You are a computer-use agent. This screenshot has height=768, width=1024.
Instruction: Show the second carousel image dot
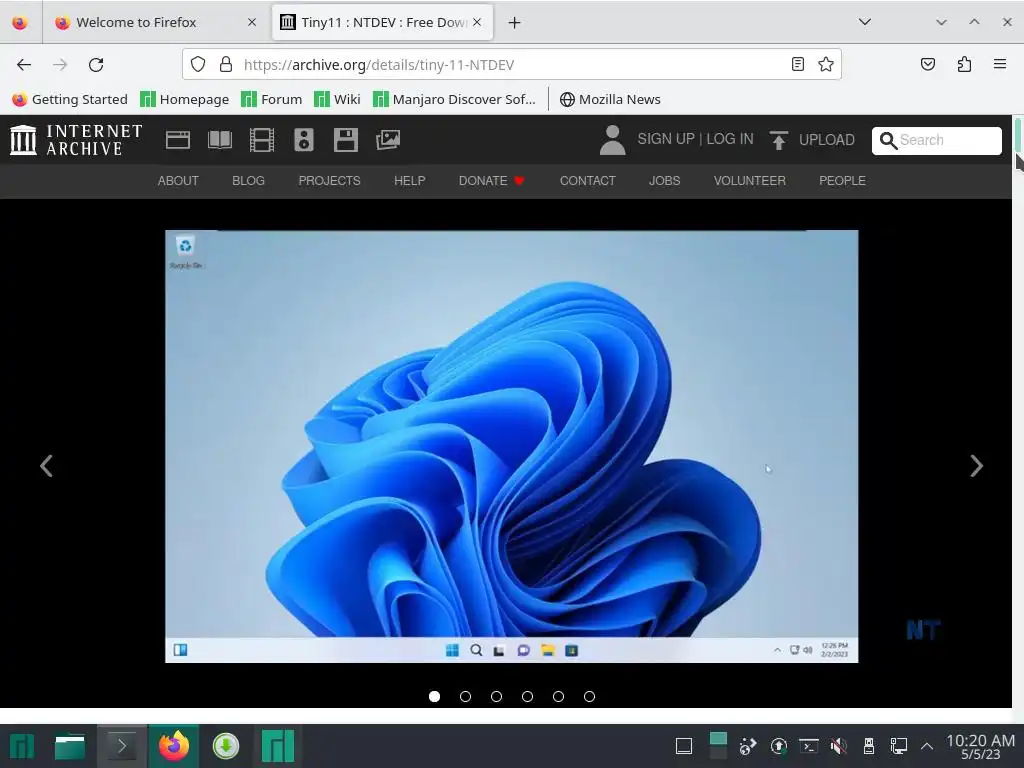(x=466, y=697)
